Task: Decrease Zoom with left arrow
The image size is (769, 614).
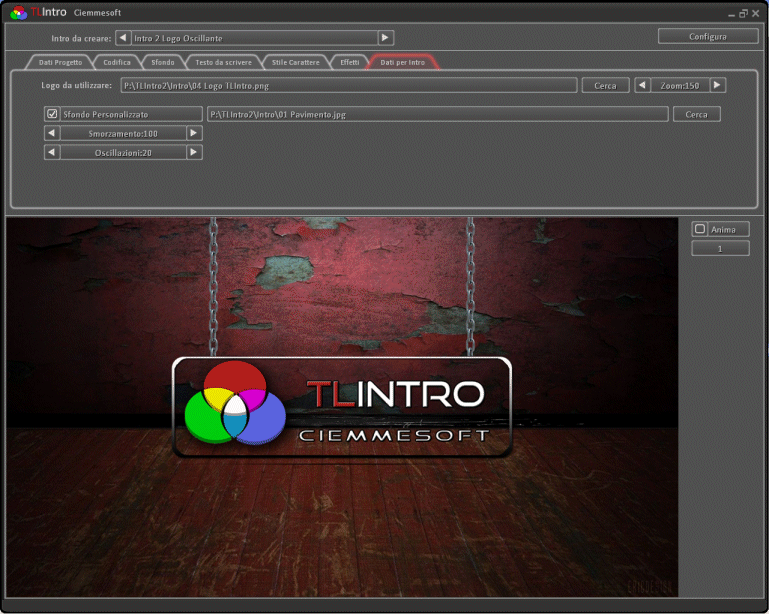Action: point(642,85)
